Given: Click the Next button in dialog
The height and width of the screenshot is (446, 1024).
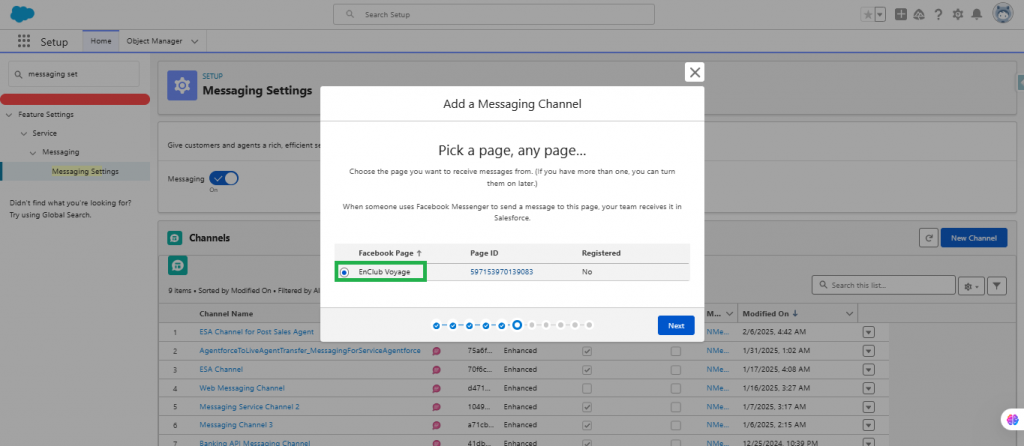Looking at the screenshot, I should [676, 325].
